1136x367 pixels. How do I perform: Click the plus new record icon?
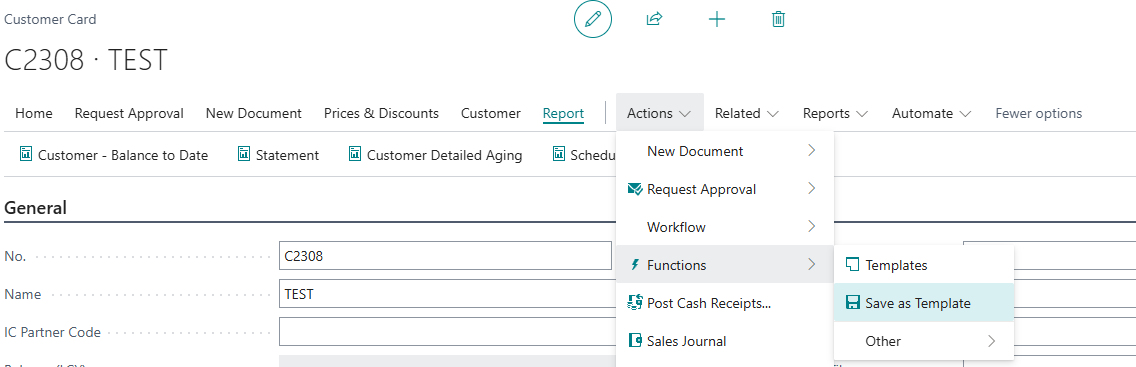pyautogui.click(x=717, y=20)
